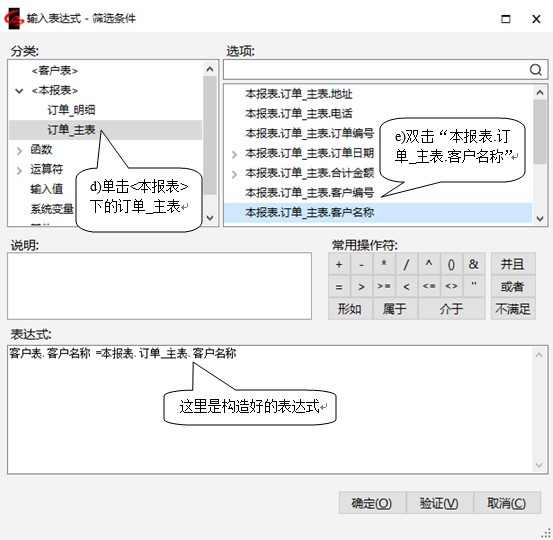Click the 介于 operator button
Screen dimensions: 553x540
point(451,309)
